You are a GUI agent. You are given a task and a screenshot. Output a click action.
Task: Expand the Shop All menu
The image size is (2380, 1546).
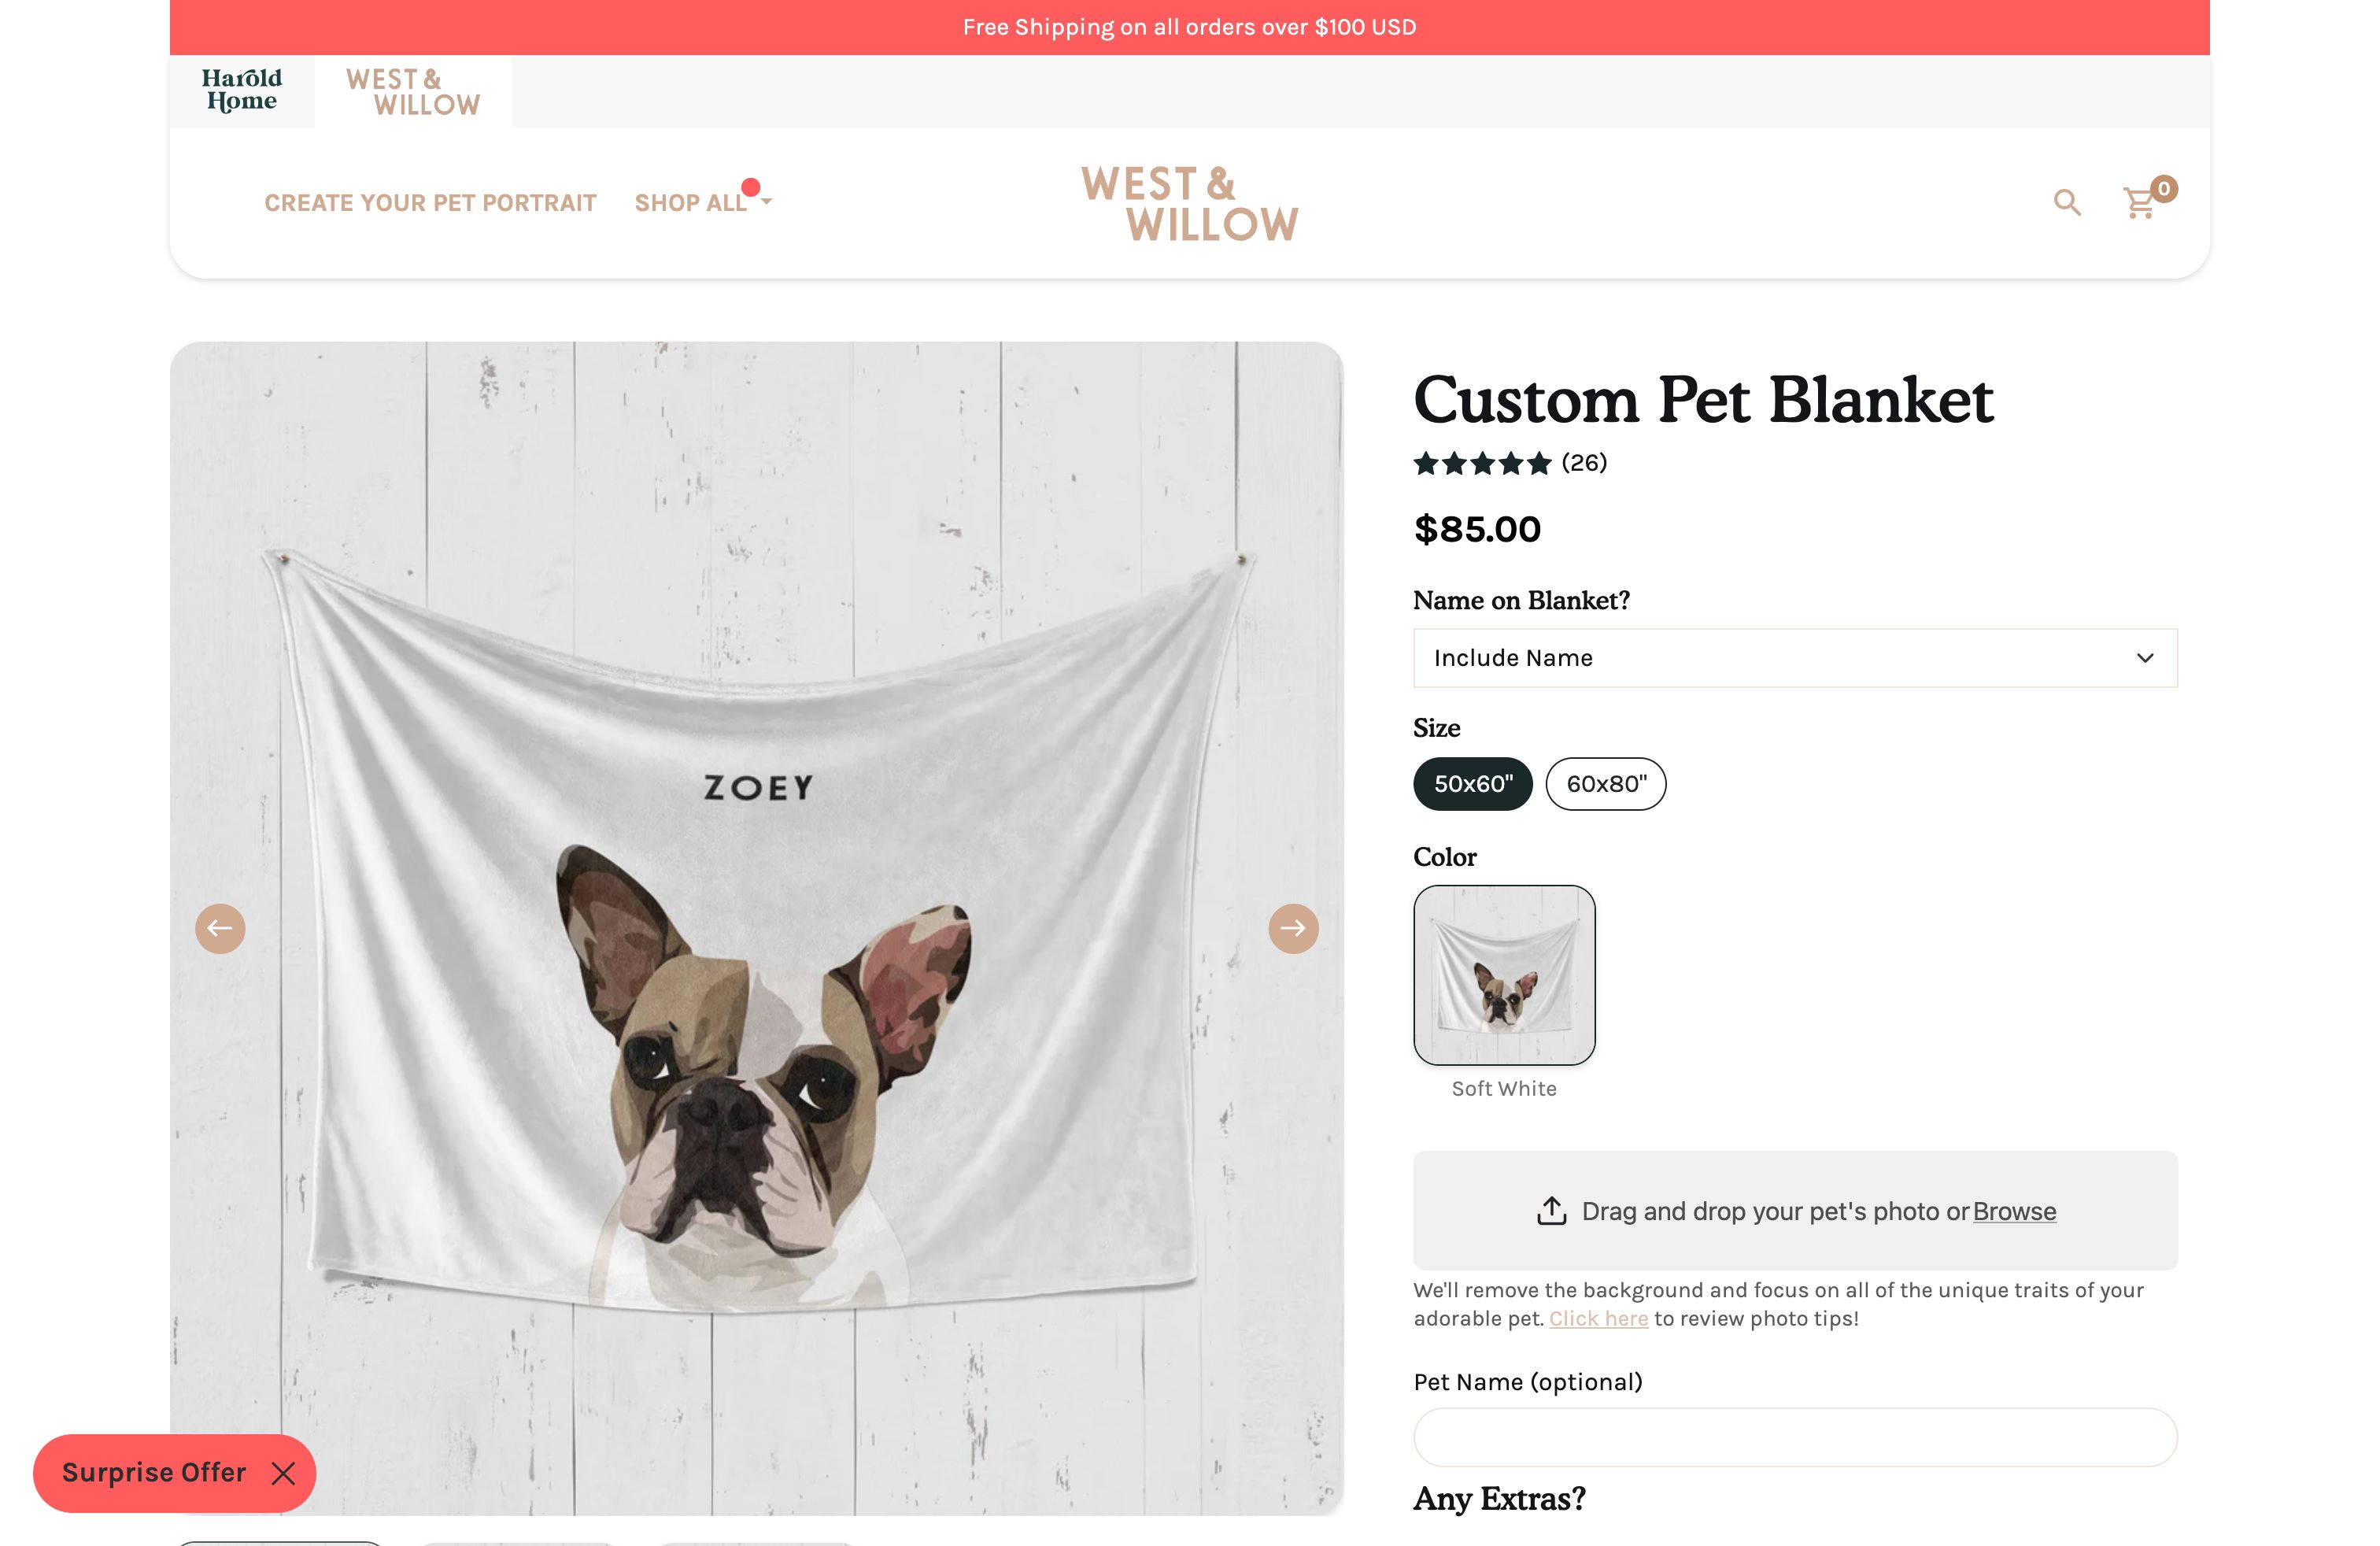click(x=702, y=203)
